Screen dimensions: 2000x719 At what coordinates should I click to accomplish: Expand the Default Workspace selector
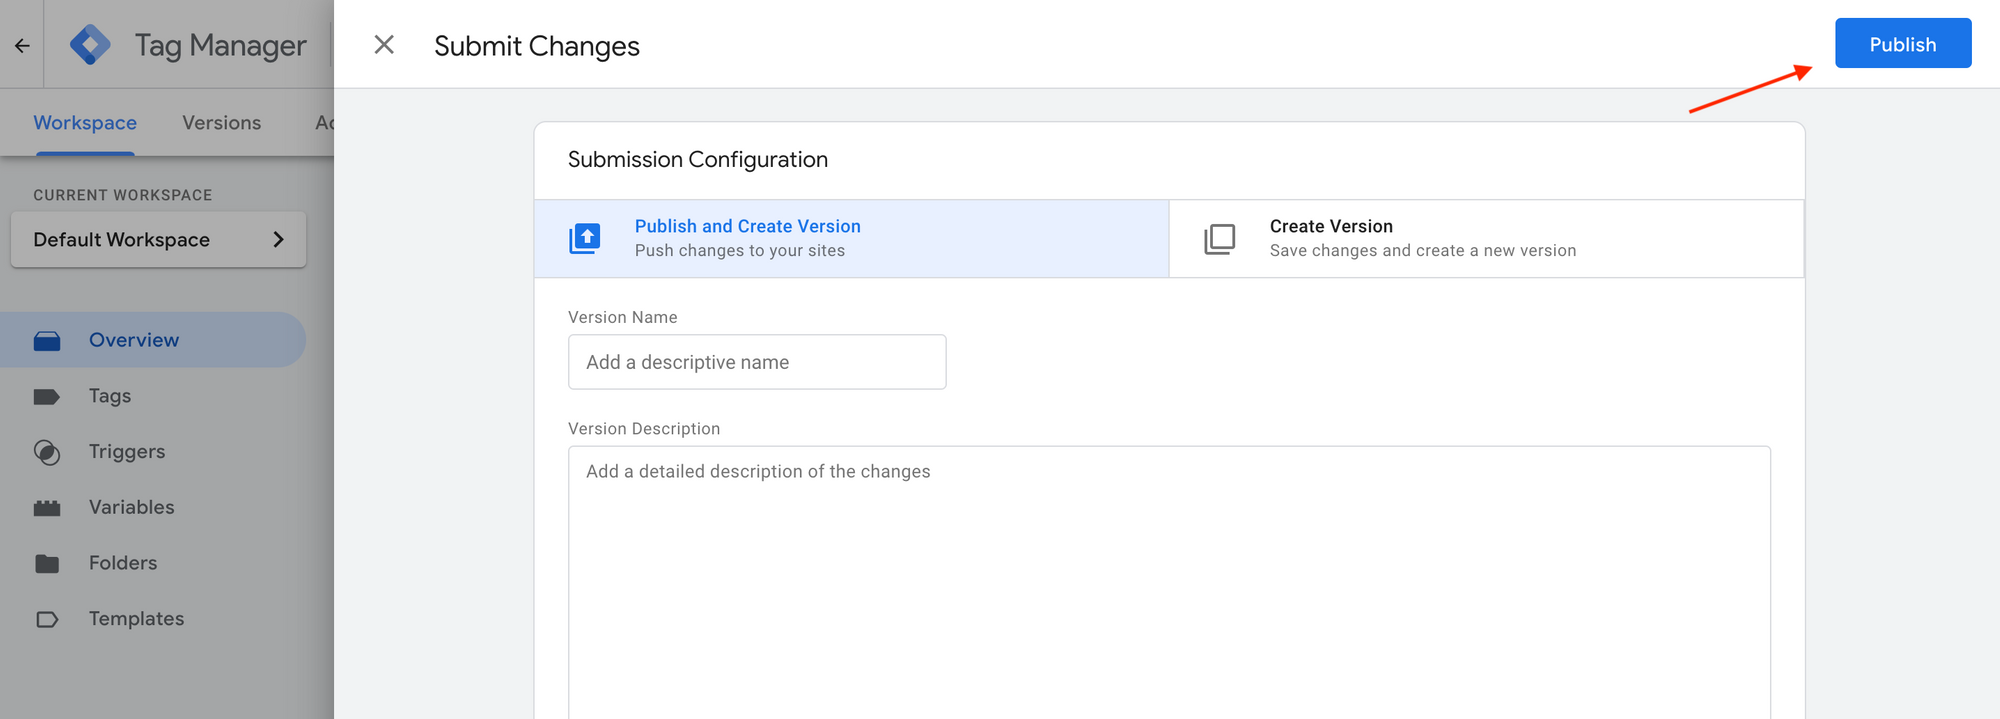[x=158, y=240]
